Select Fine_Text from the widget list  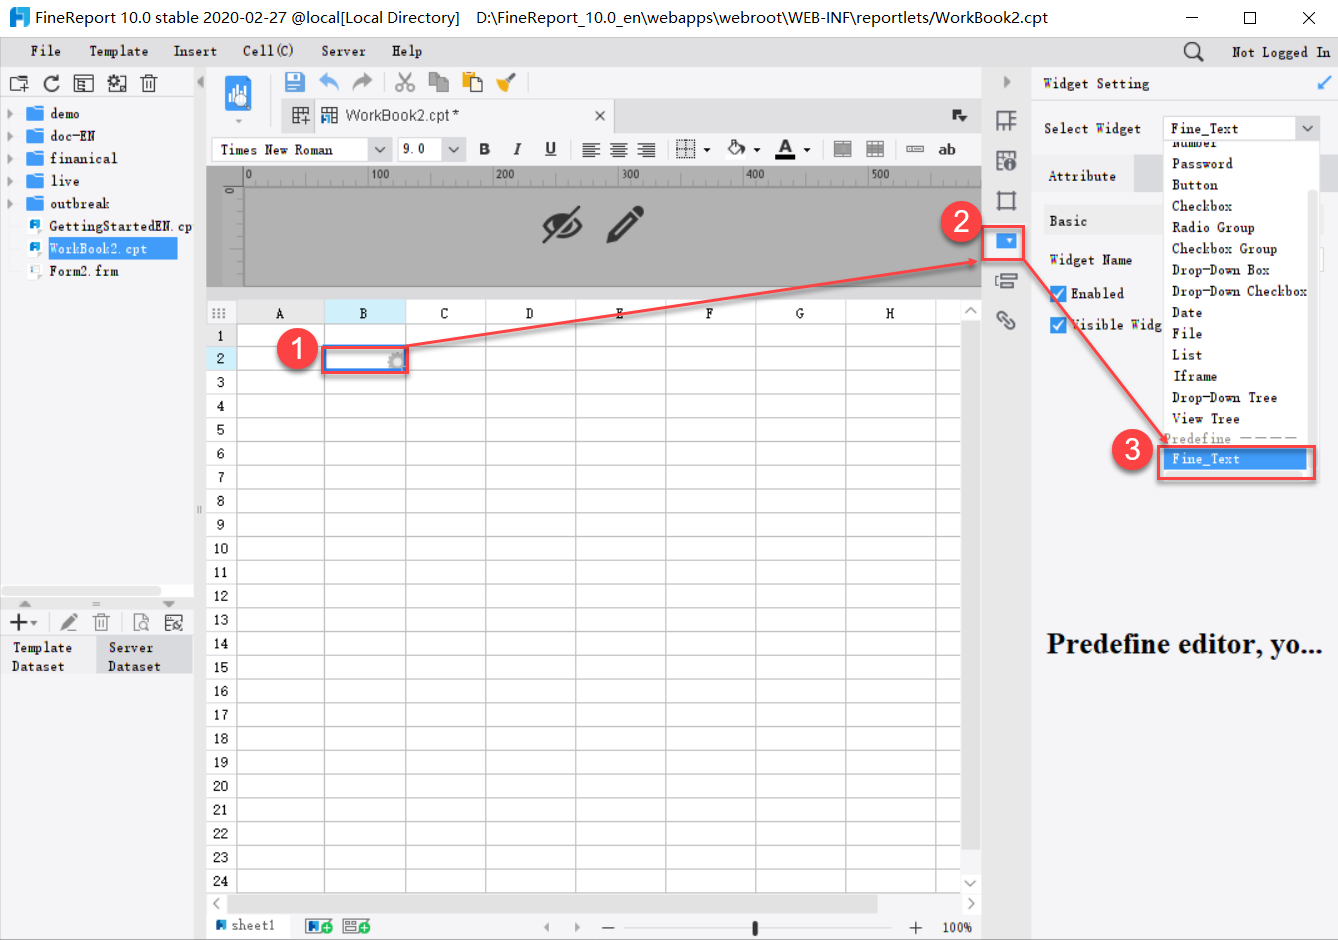click(1236, 458)
